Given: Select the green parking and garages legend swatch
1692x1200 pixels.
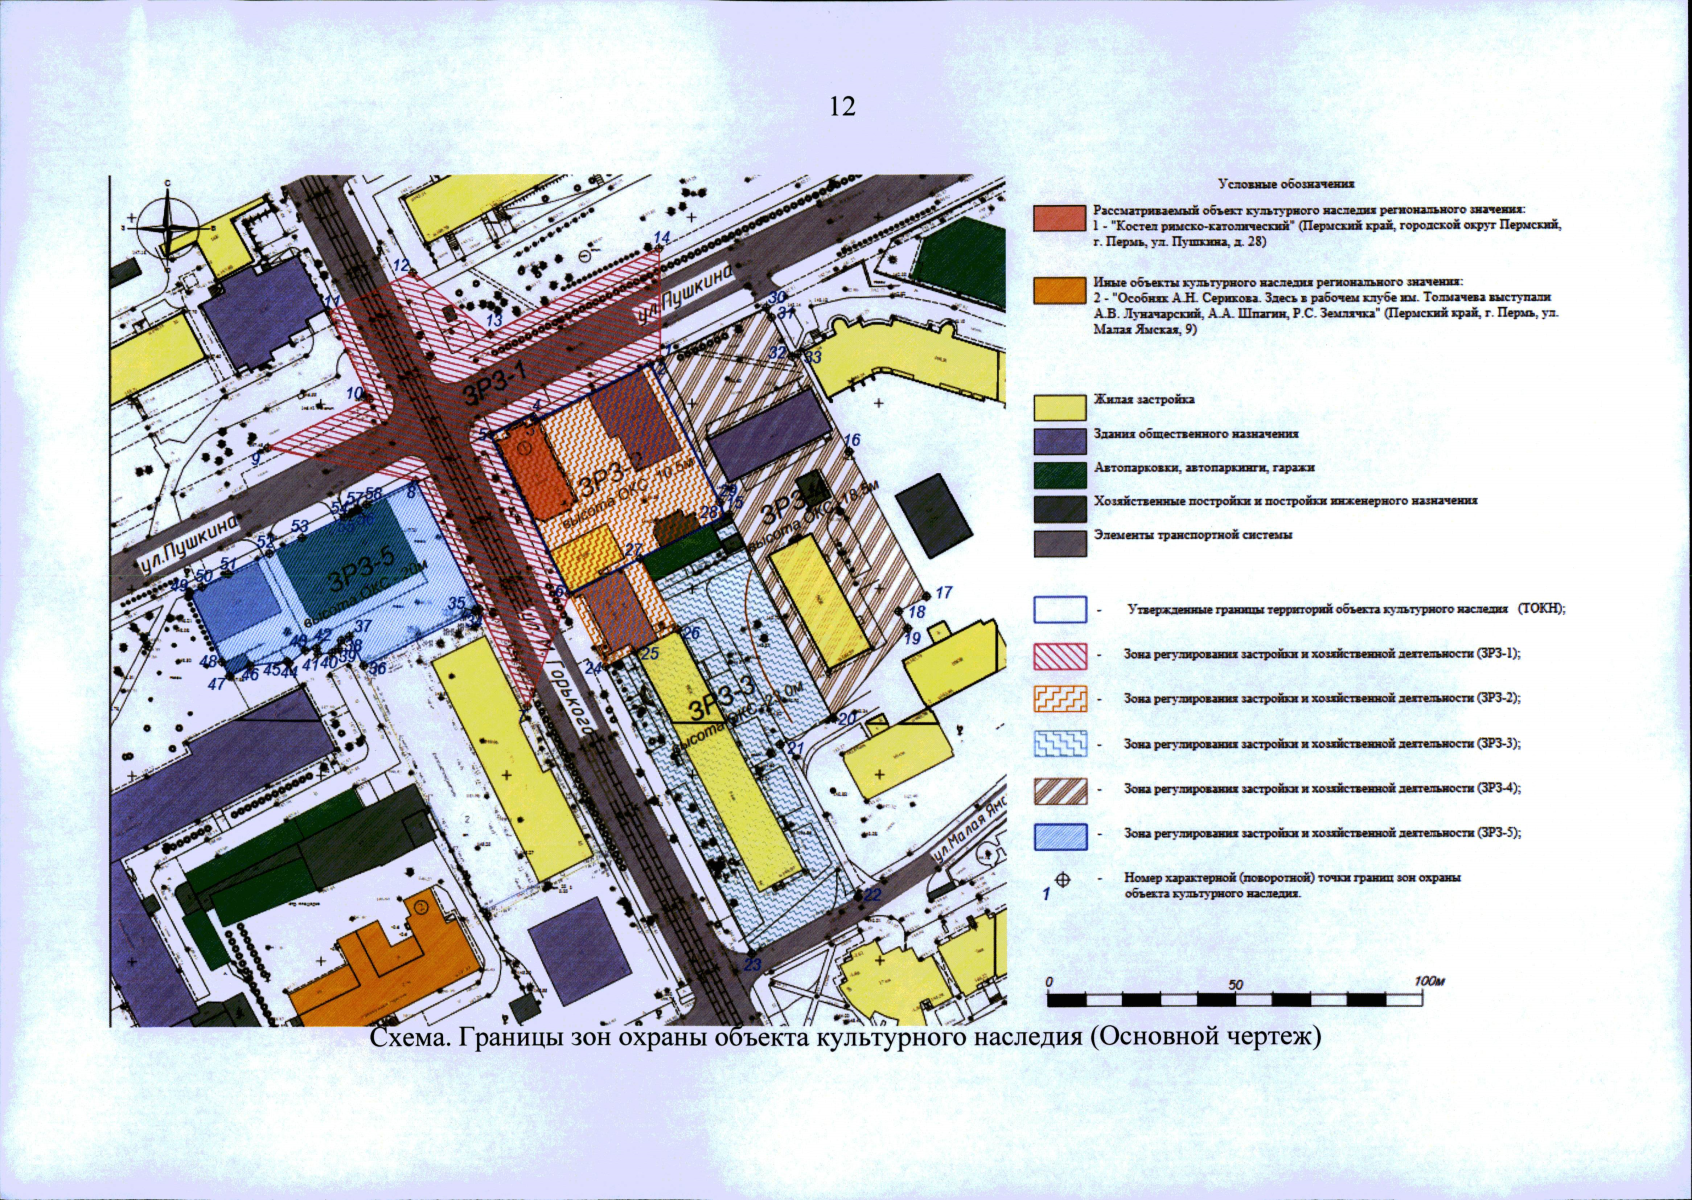Looking at the screenshot, I should [x=1060, y=474].
